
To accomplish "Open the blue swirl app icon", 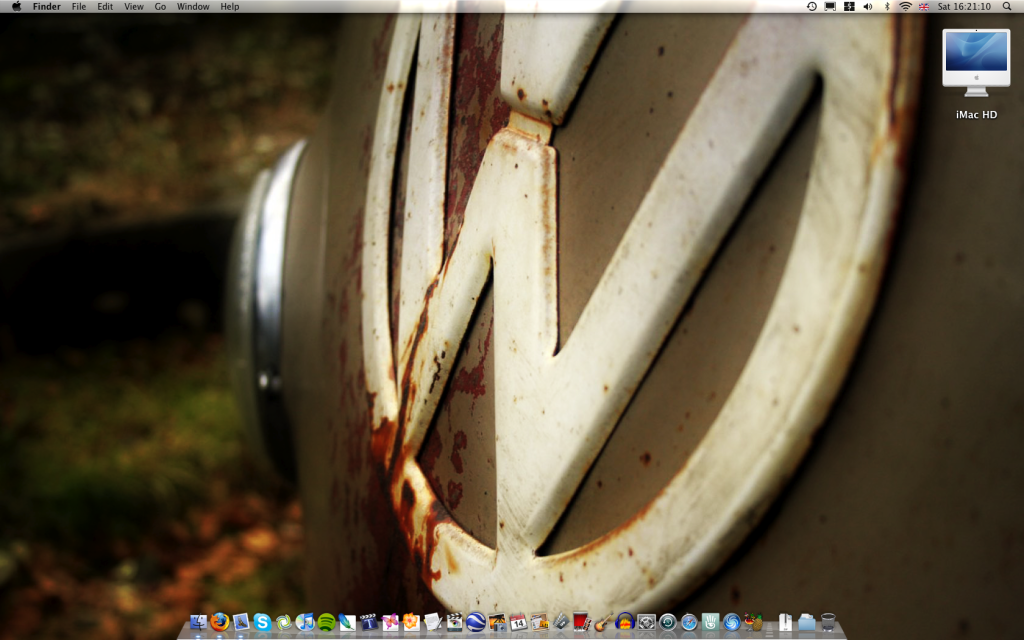I will (x=731, y=622).
